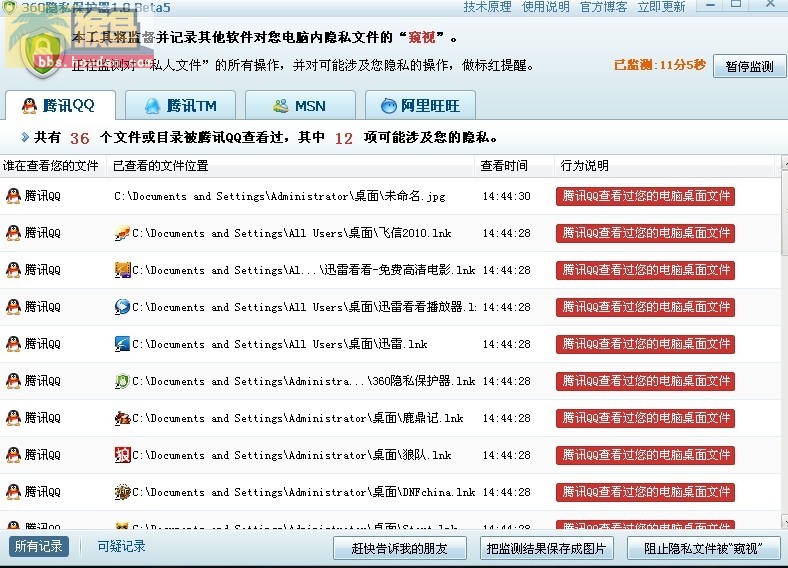Click the 迅雷看看-免费高清电影 shortcut file icon
Viewport: 788px width, 568px height.
pos(122,270)
